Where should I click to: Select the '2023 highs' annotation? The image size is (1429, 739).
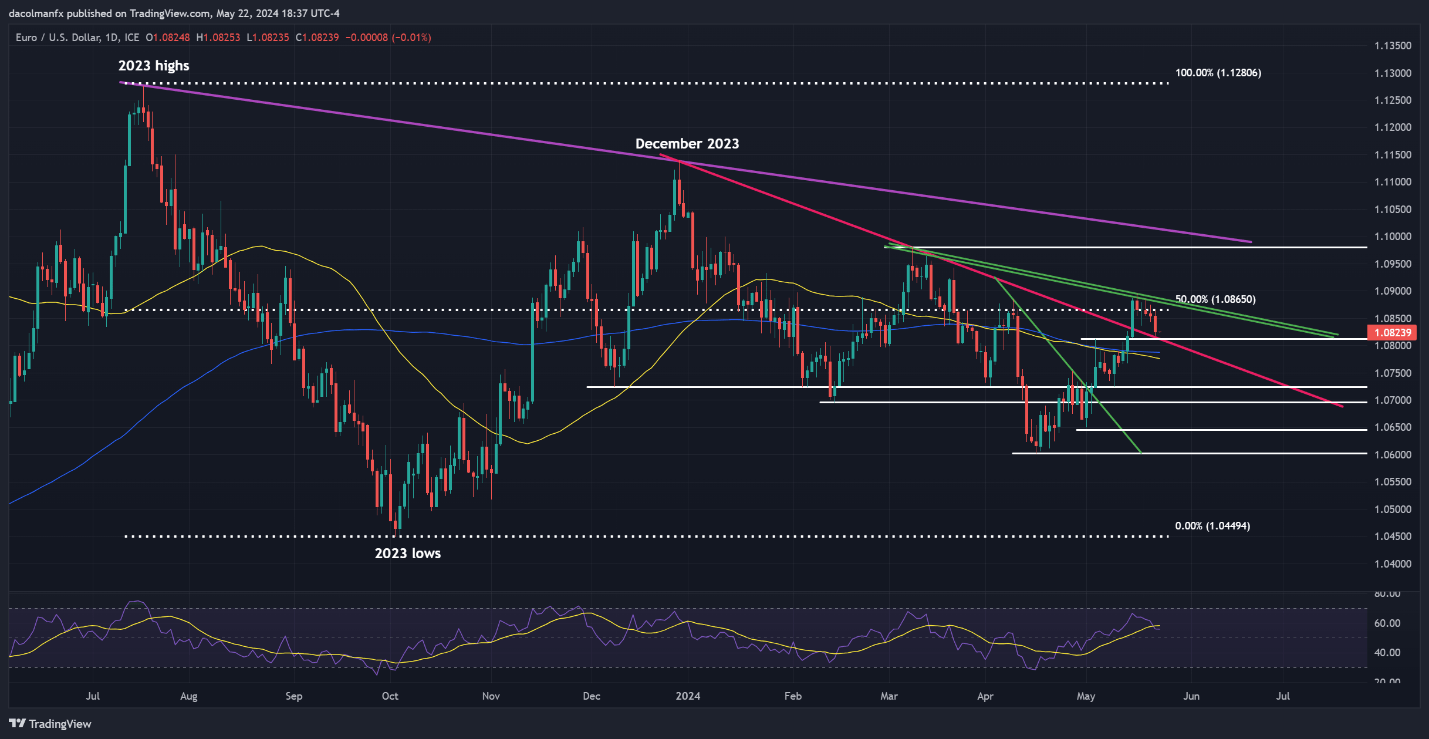(x=153, y=65)
